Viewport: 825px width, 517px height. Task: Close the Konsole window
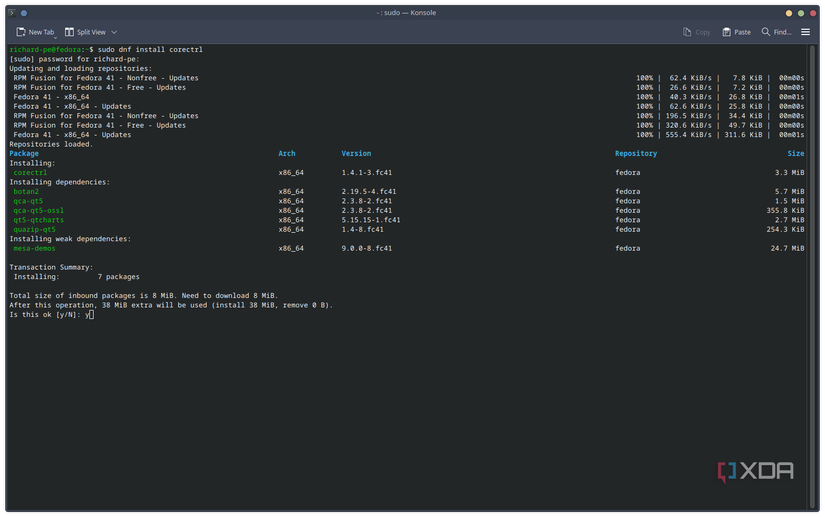click(812, 13)
